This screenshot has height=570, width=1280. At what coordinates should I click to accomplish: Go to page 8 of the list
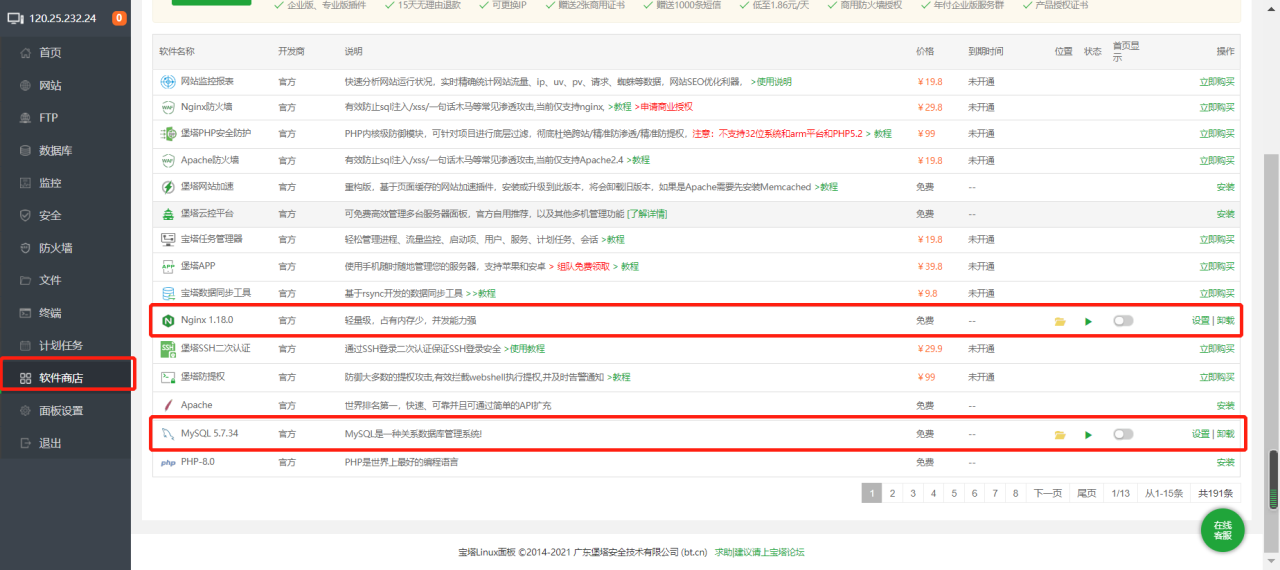coord(1015,493)
